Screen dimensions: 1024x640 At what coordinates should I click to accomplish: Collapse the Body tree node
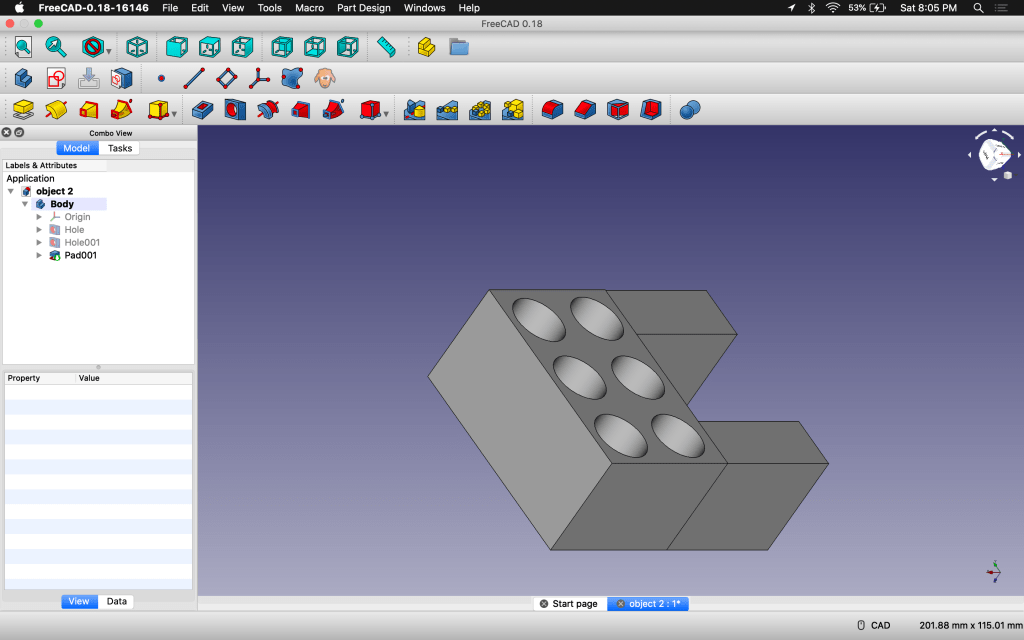[26, 204]
